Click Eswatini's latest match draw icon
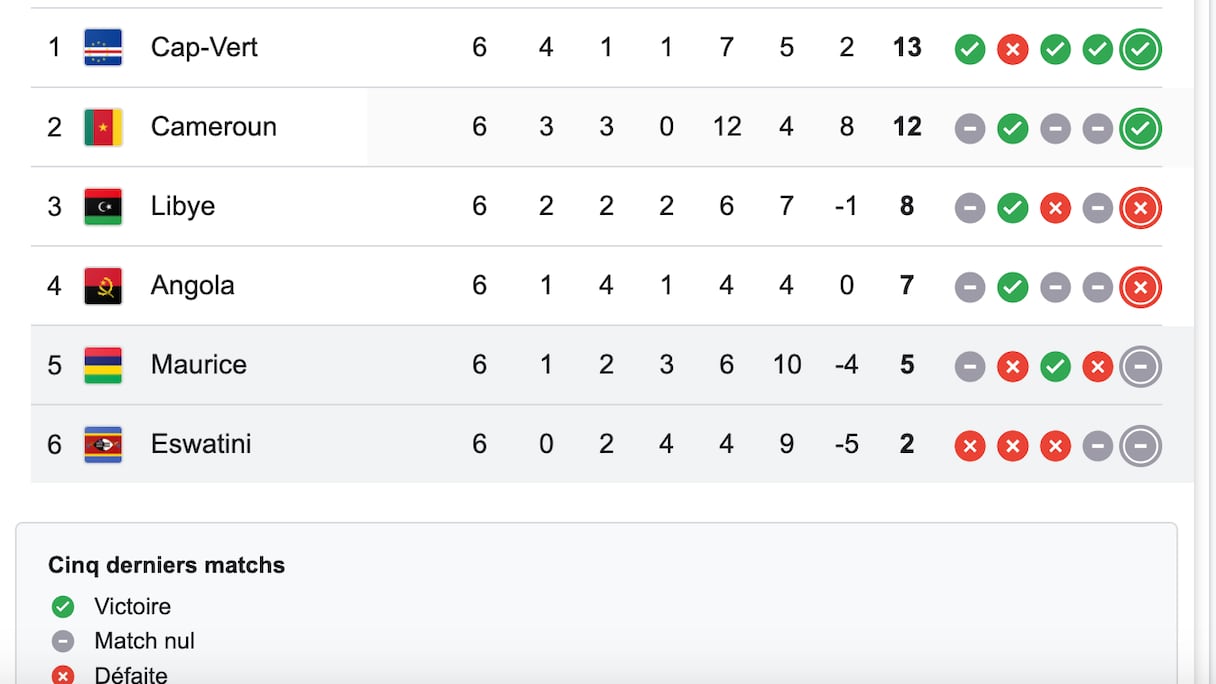The width and height of the screenshot is (1216, 684). tap(1140, 446)
